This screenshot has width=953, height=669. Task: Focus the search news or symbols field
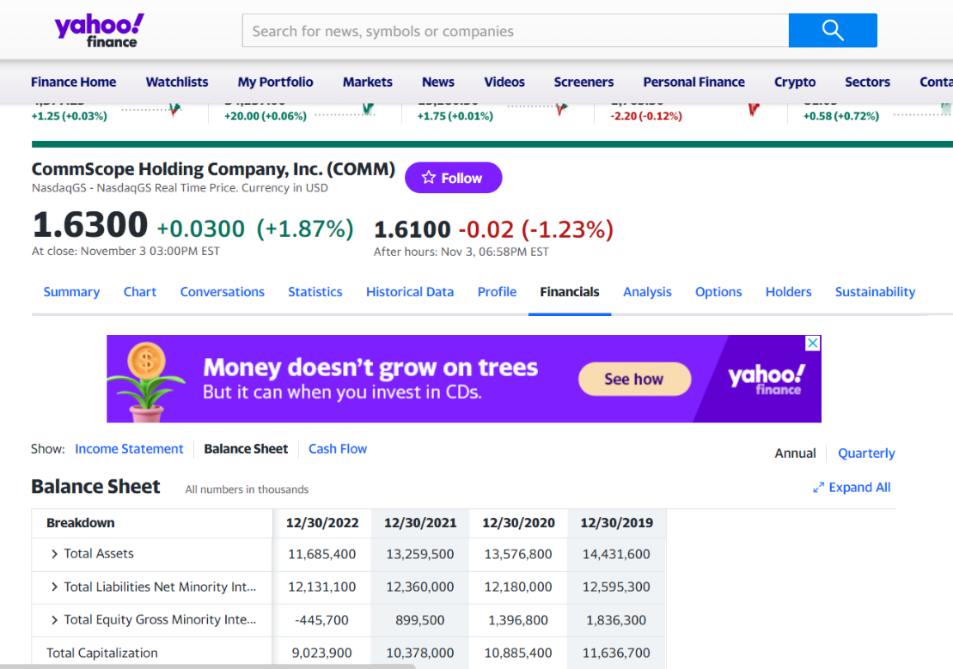coord(515,30)
